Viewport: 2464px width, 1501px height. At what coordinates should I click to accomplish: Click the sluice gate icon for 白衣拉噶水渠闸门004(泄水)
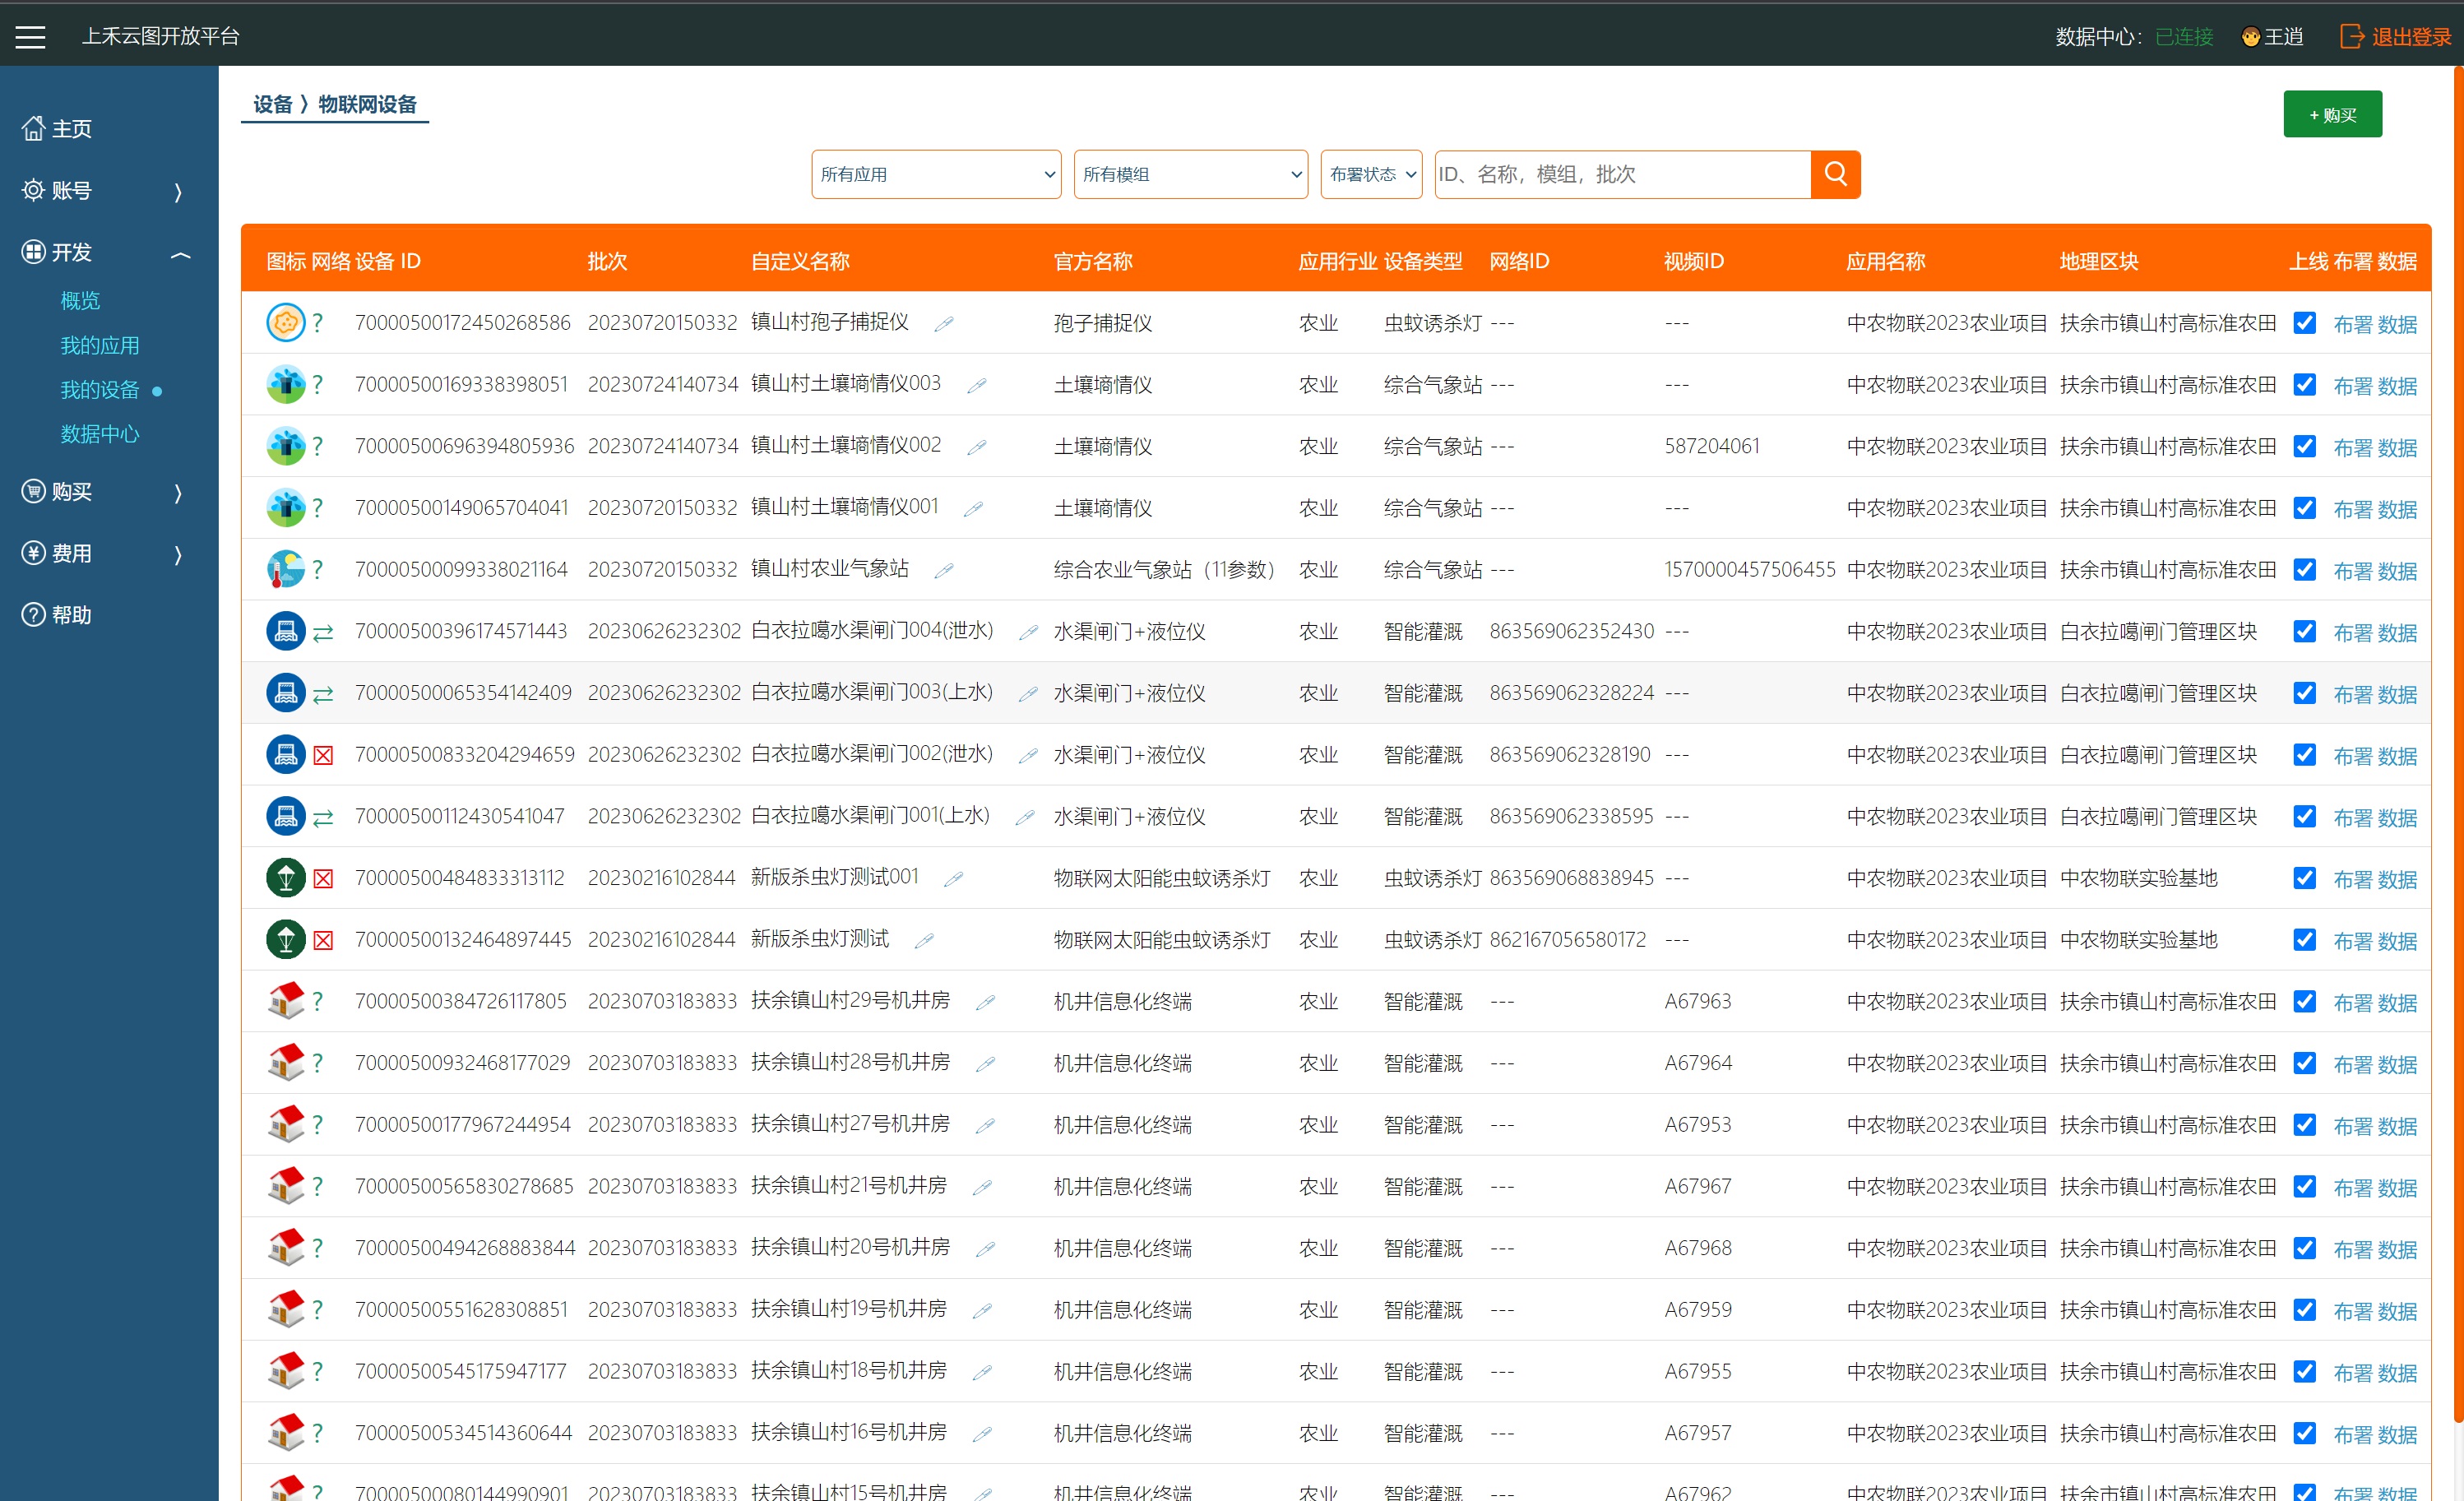285,631
